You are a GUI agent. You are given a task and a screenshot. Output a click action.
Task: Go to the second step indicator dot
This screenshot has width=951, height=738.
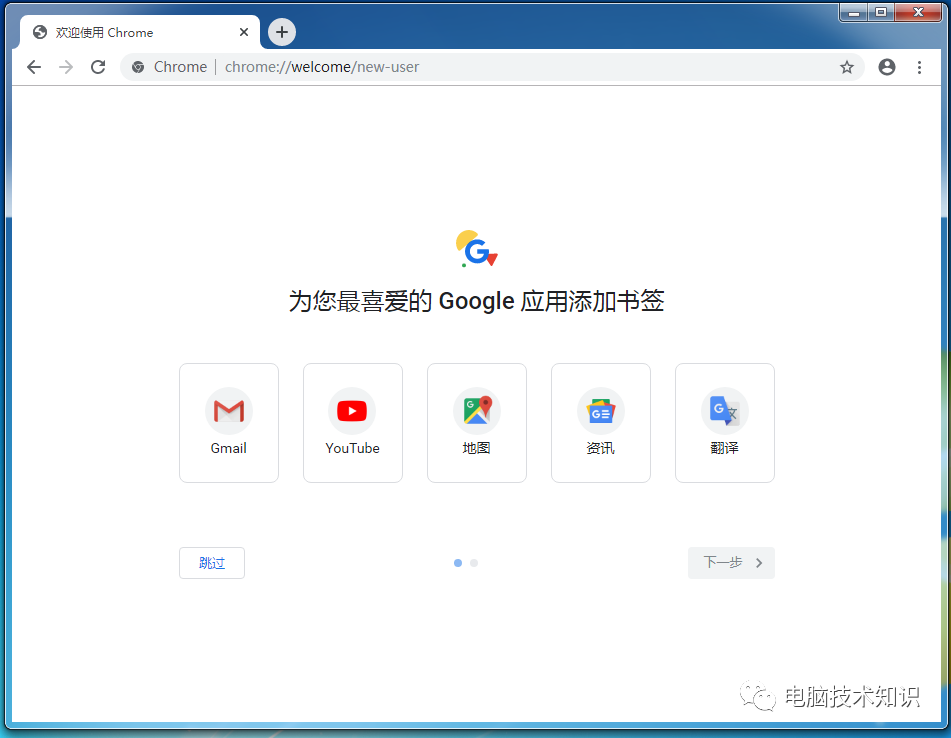click(x=474, y=563)
